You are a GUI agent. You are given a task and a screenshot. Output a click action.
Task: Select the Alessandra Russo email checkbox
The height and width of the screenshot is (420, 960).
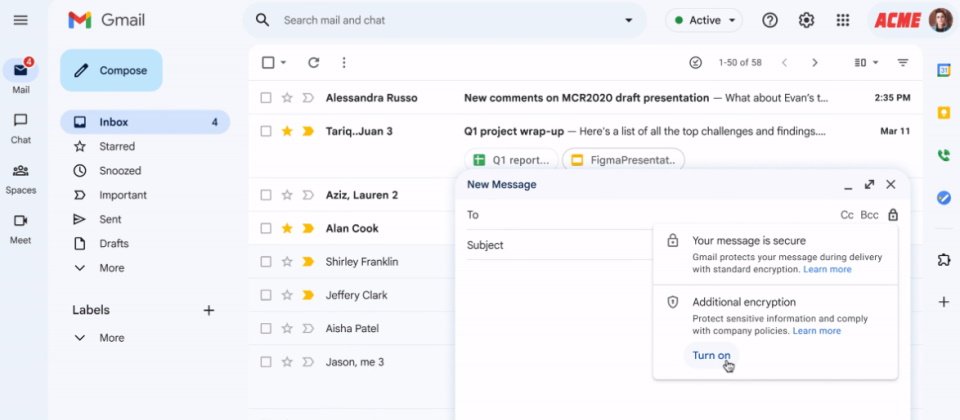click(266, 98)
